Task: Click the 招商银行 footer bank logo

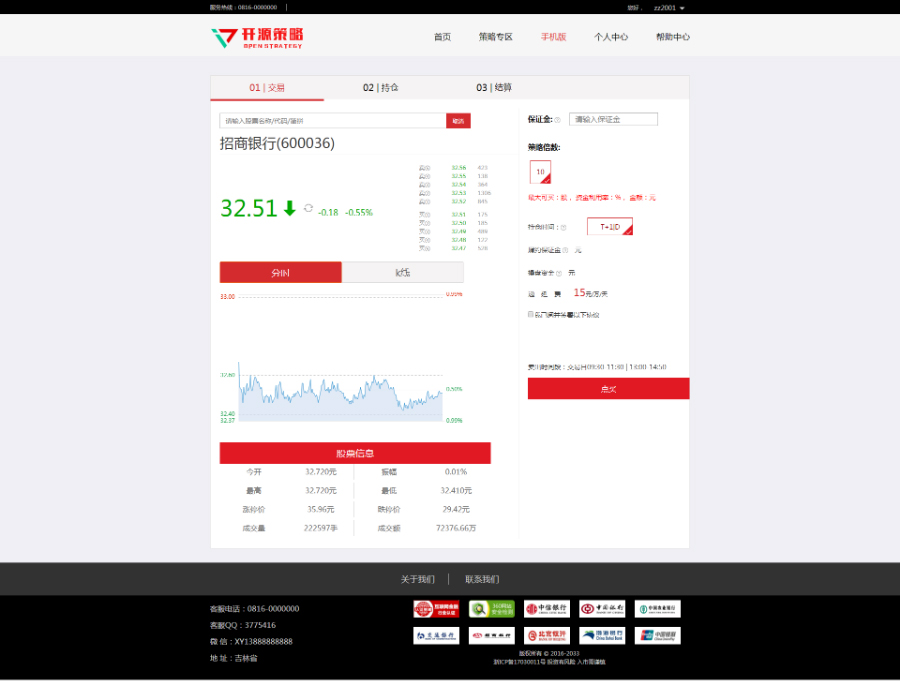Action: tap(491, 636)
